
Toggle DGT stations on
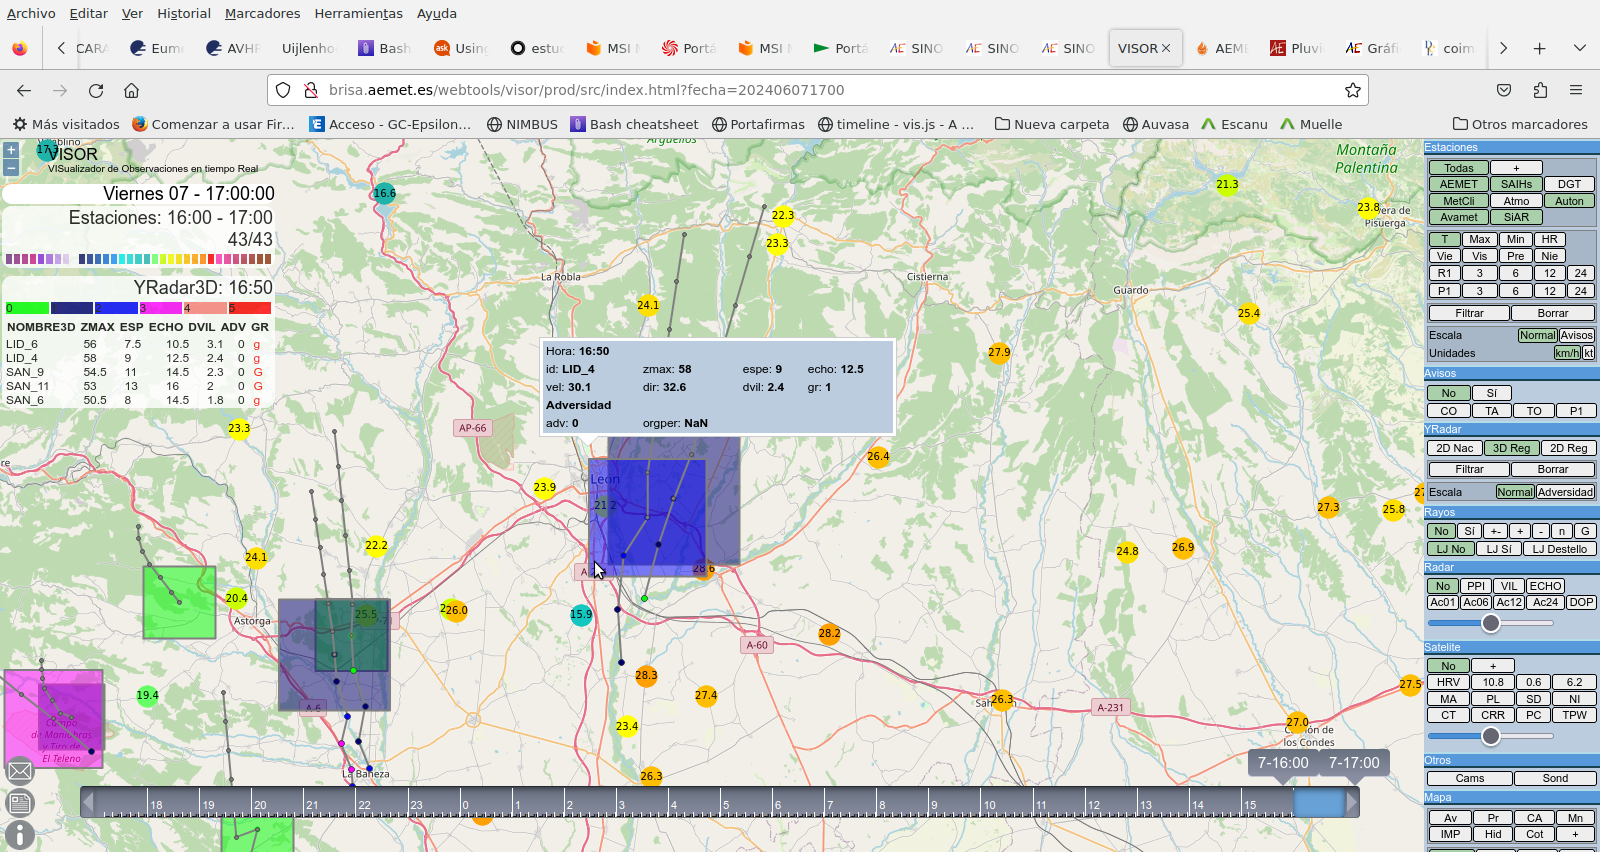point(1569,184)
